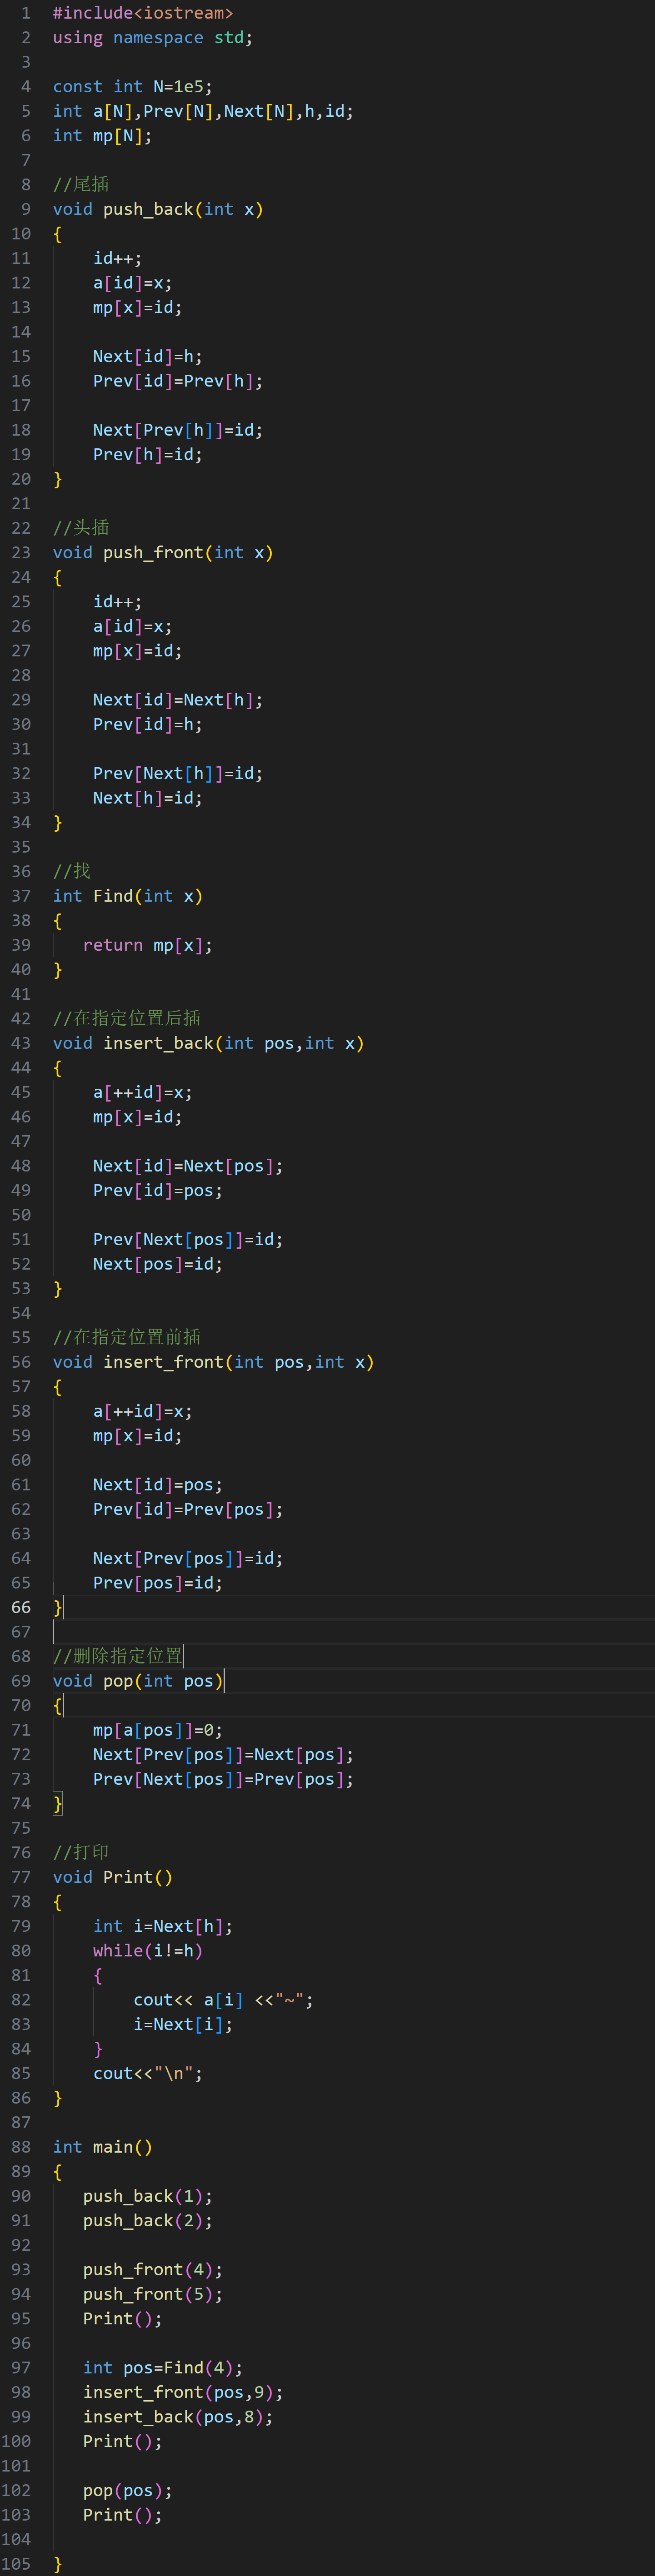Screen dimensions: 655x2576
Task: Click gutter line number 66
Action: point(21,1607)
